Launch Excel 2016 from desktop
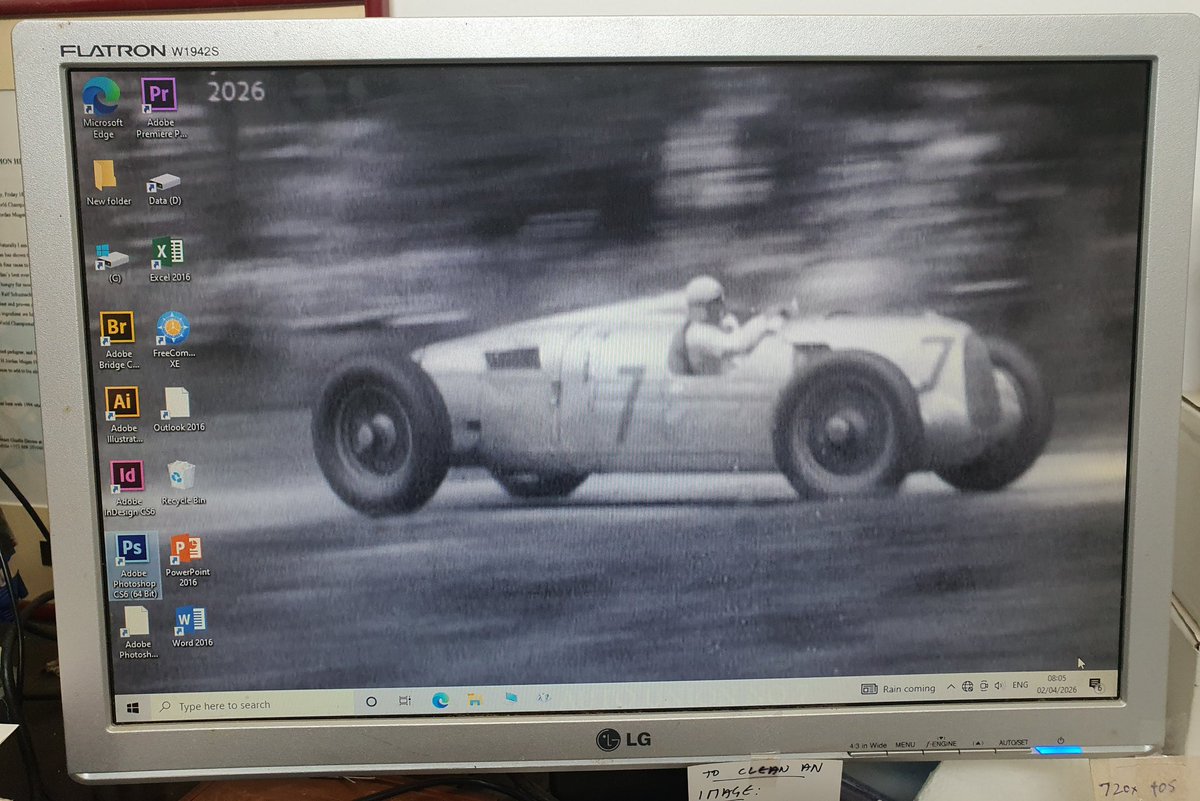 click(169, 259)
